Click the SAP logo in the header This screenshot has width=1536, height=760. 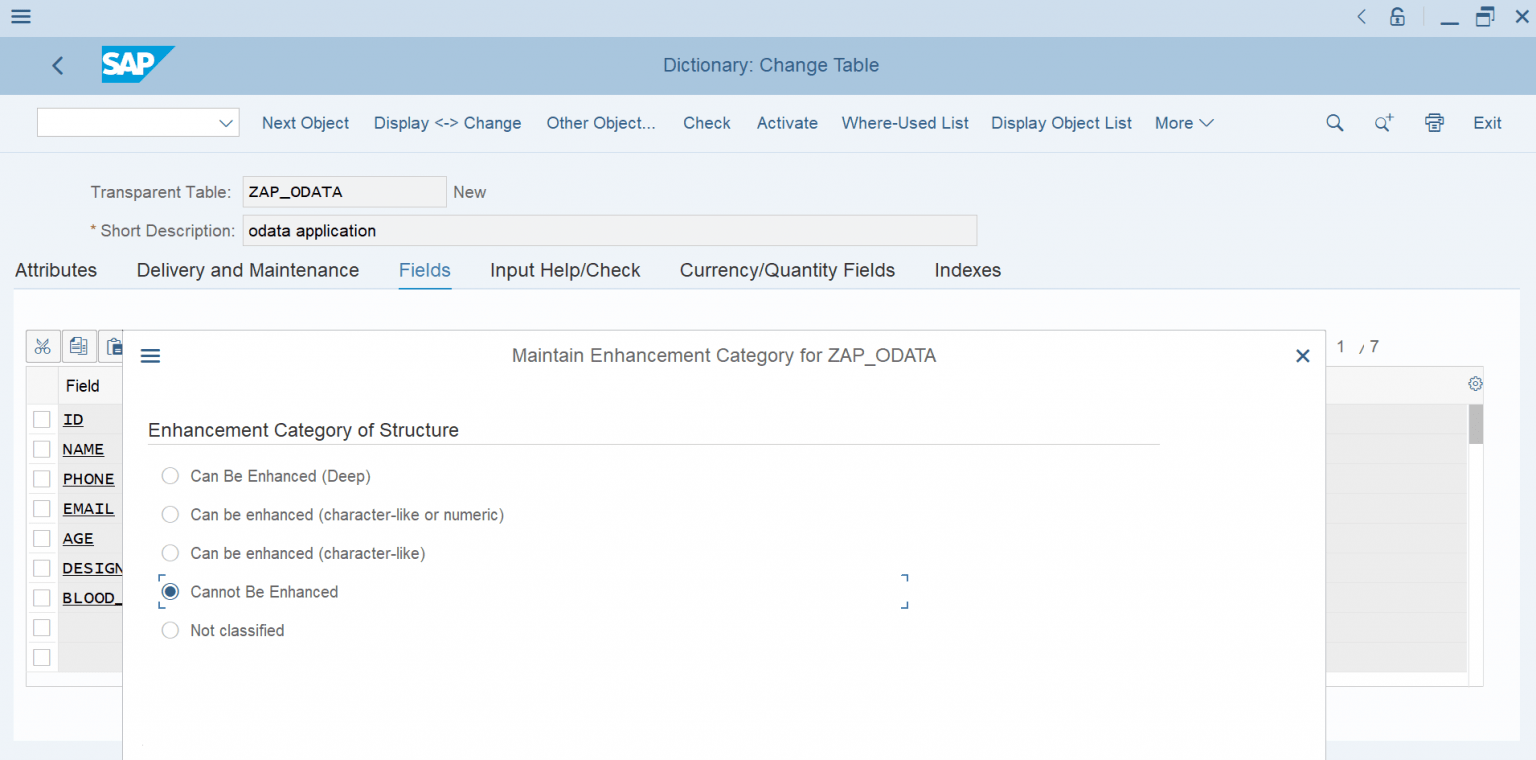tap(137, 64)
